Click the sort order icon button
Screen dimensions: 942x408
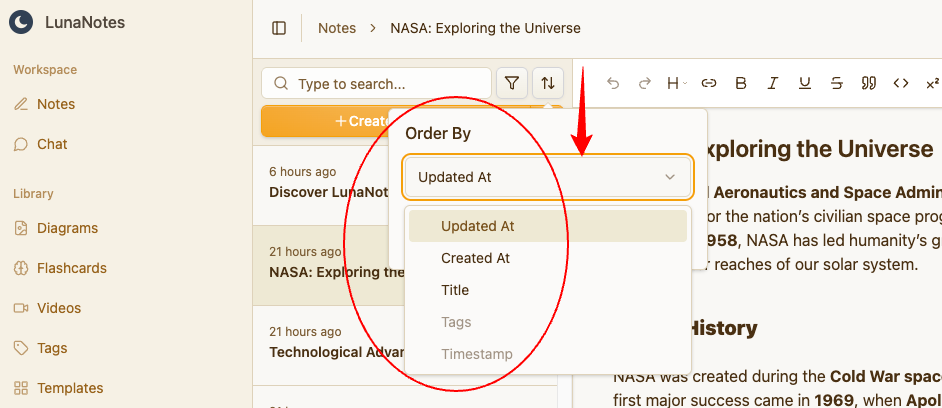(548, 83)
